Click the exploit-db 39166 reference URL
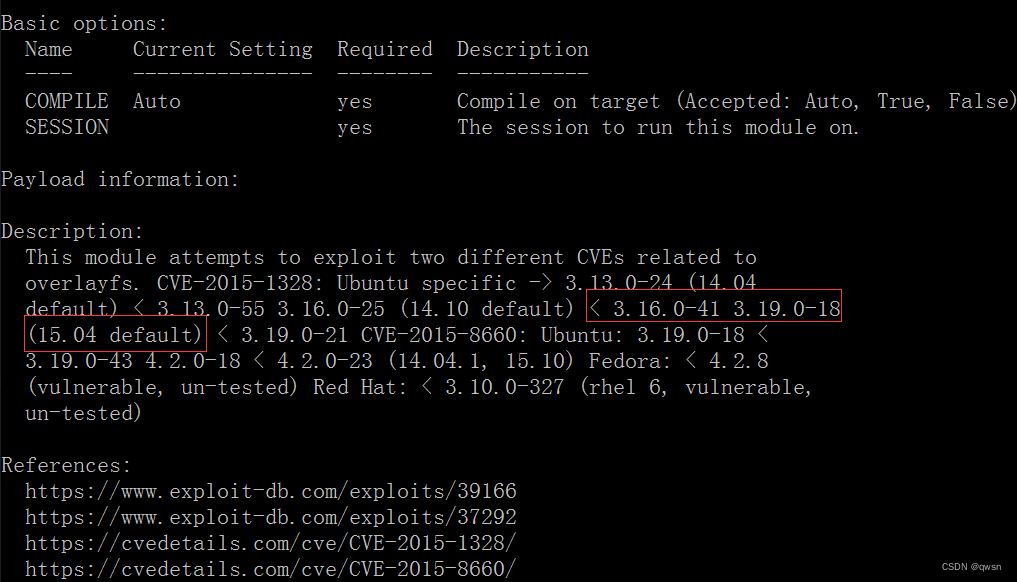The image size is (1017, 582). [x=270, y=491]
